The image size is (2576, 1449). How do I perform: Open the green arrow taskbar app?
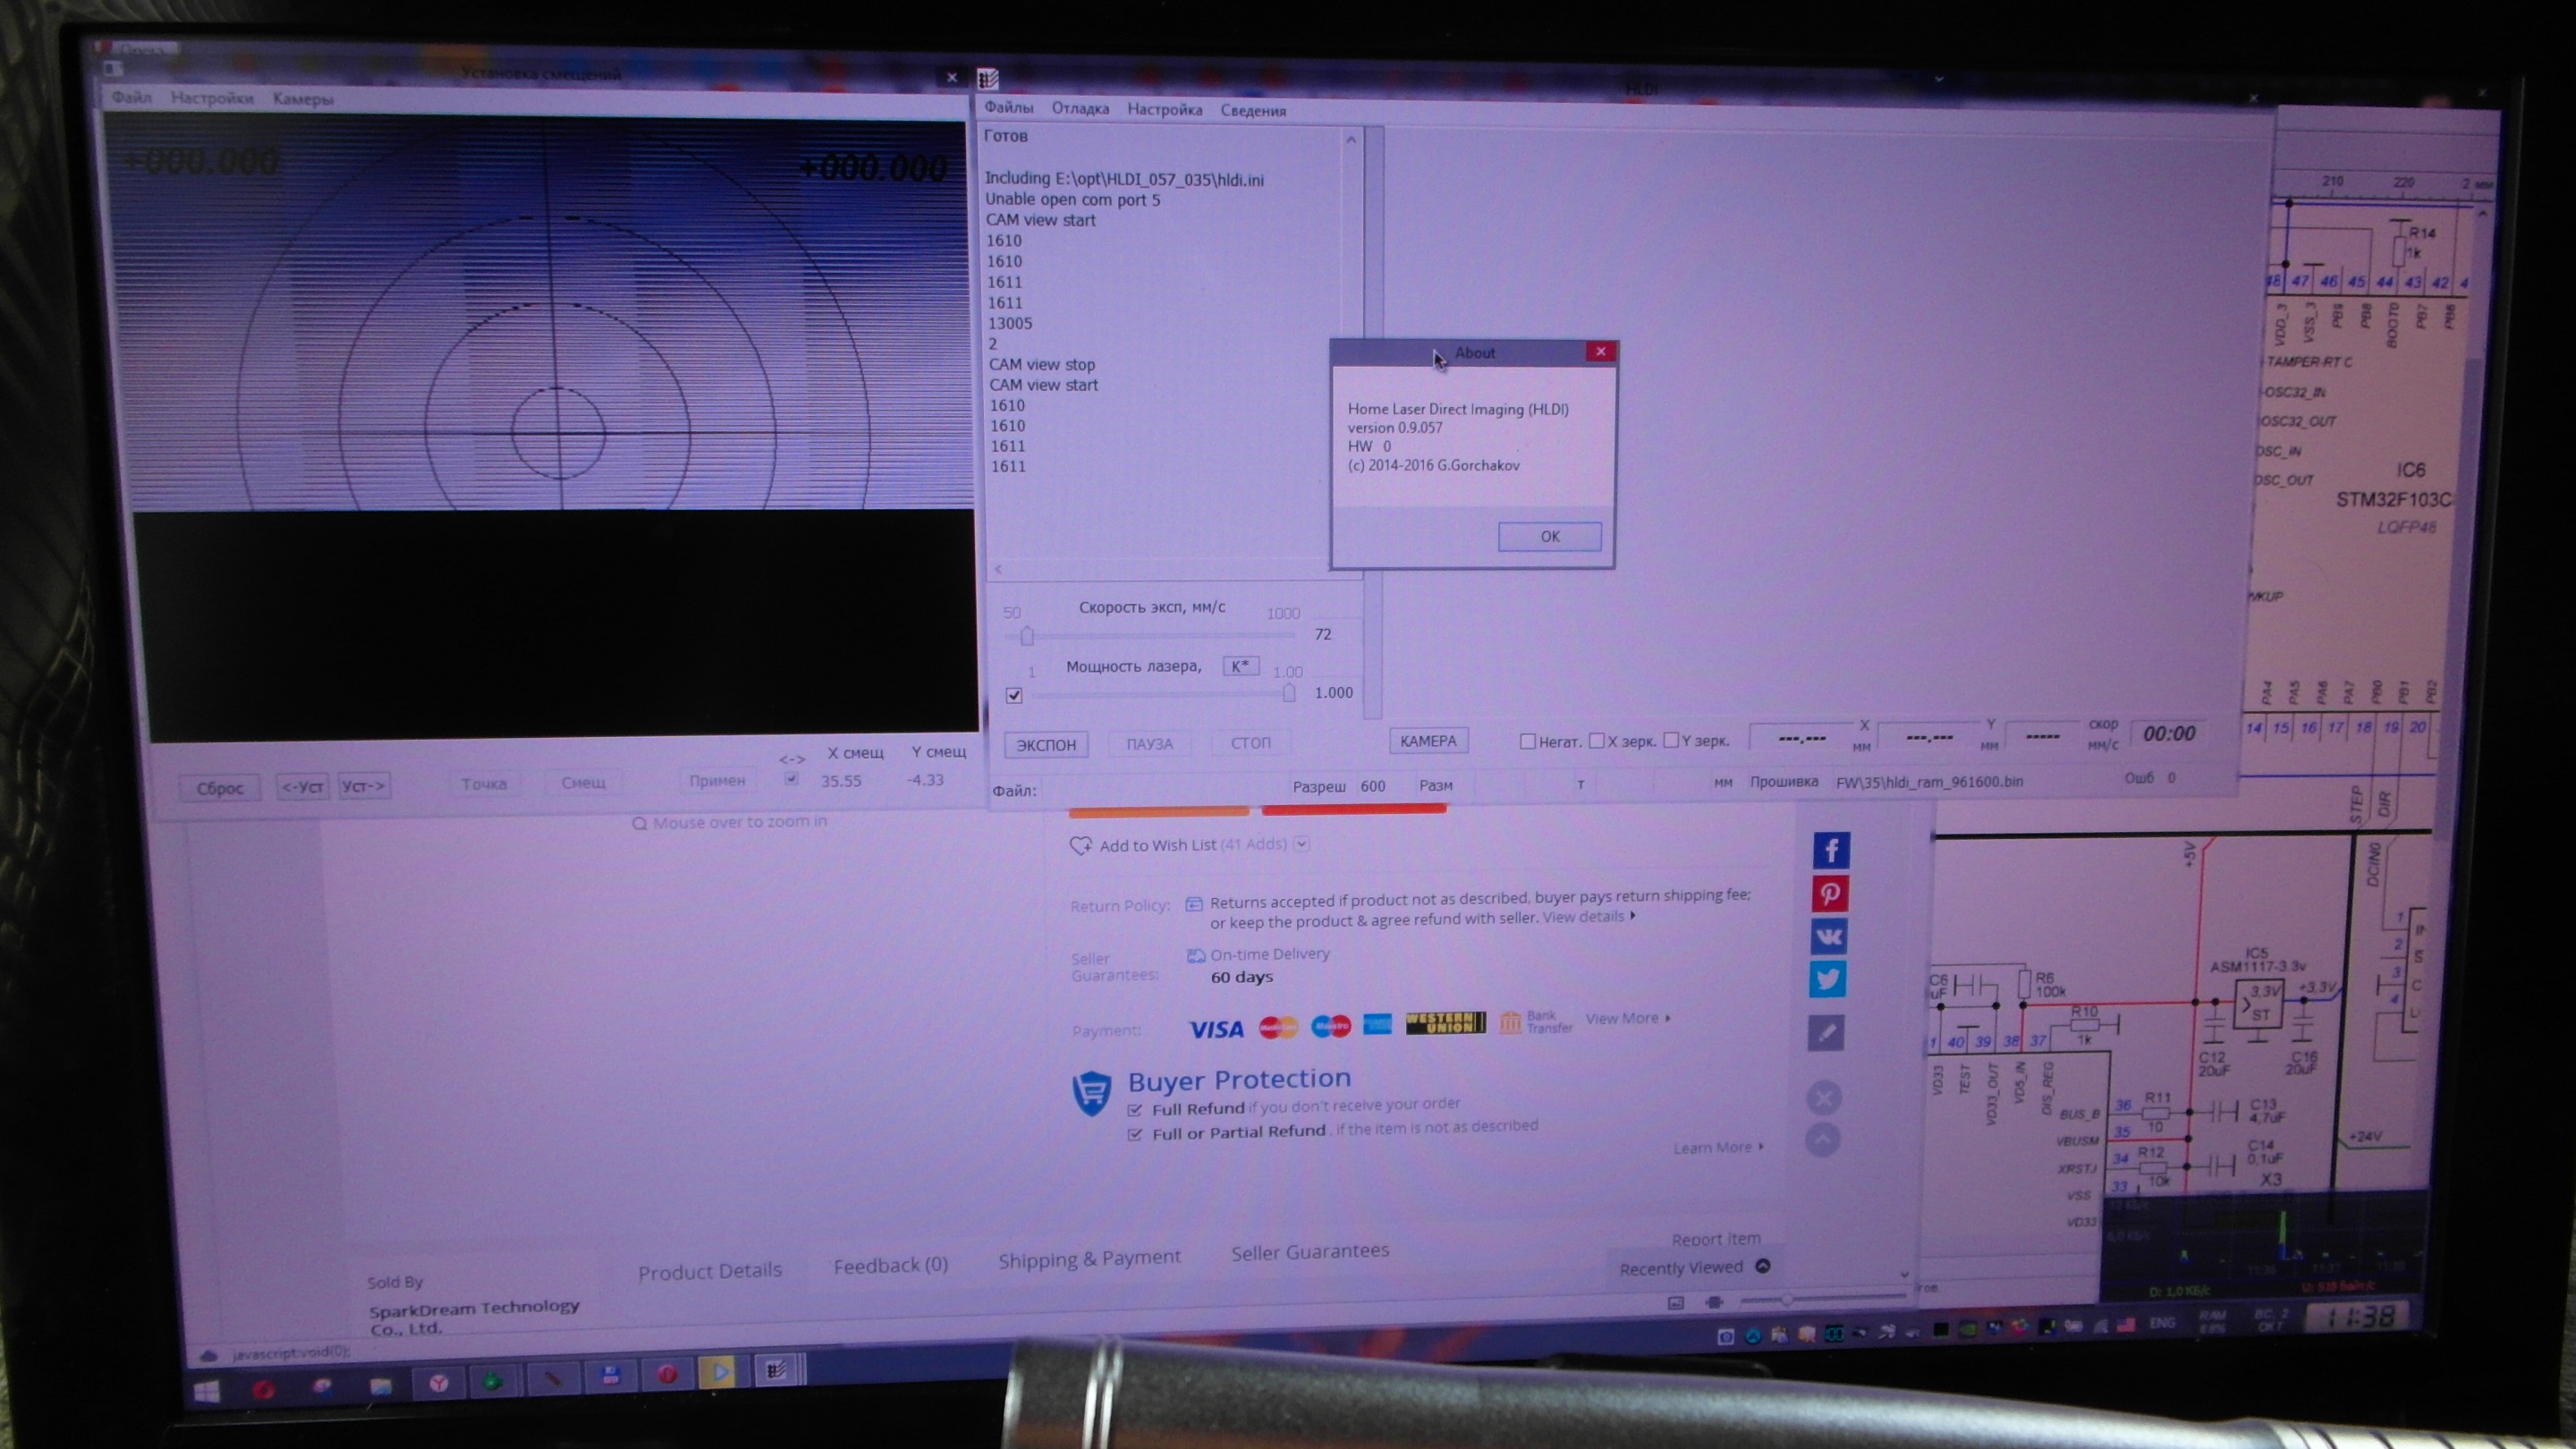[493, 1381]
